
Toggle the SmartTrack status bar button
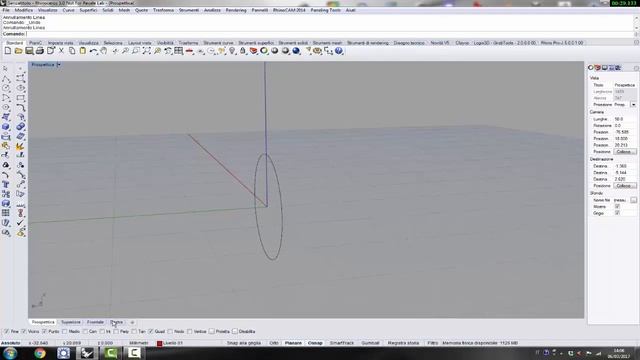(x=342, y=343)
